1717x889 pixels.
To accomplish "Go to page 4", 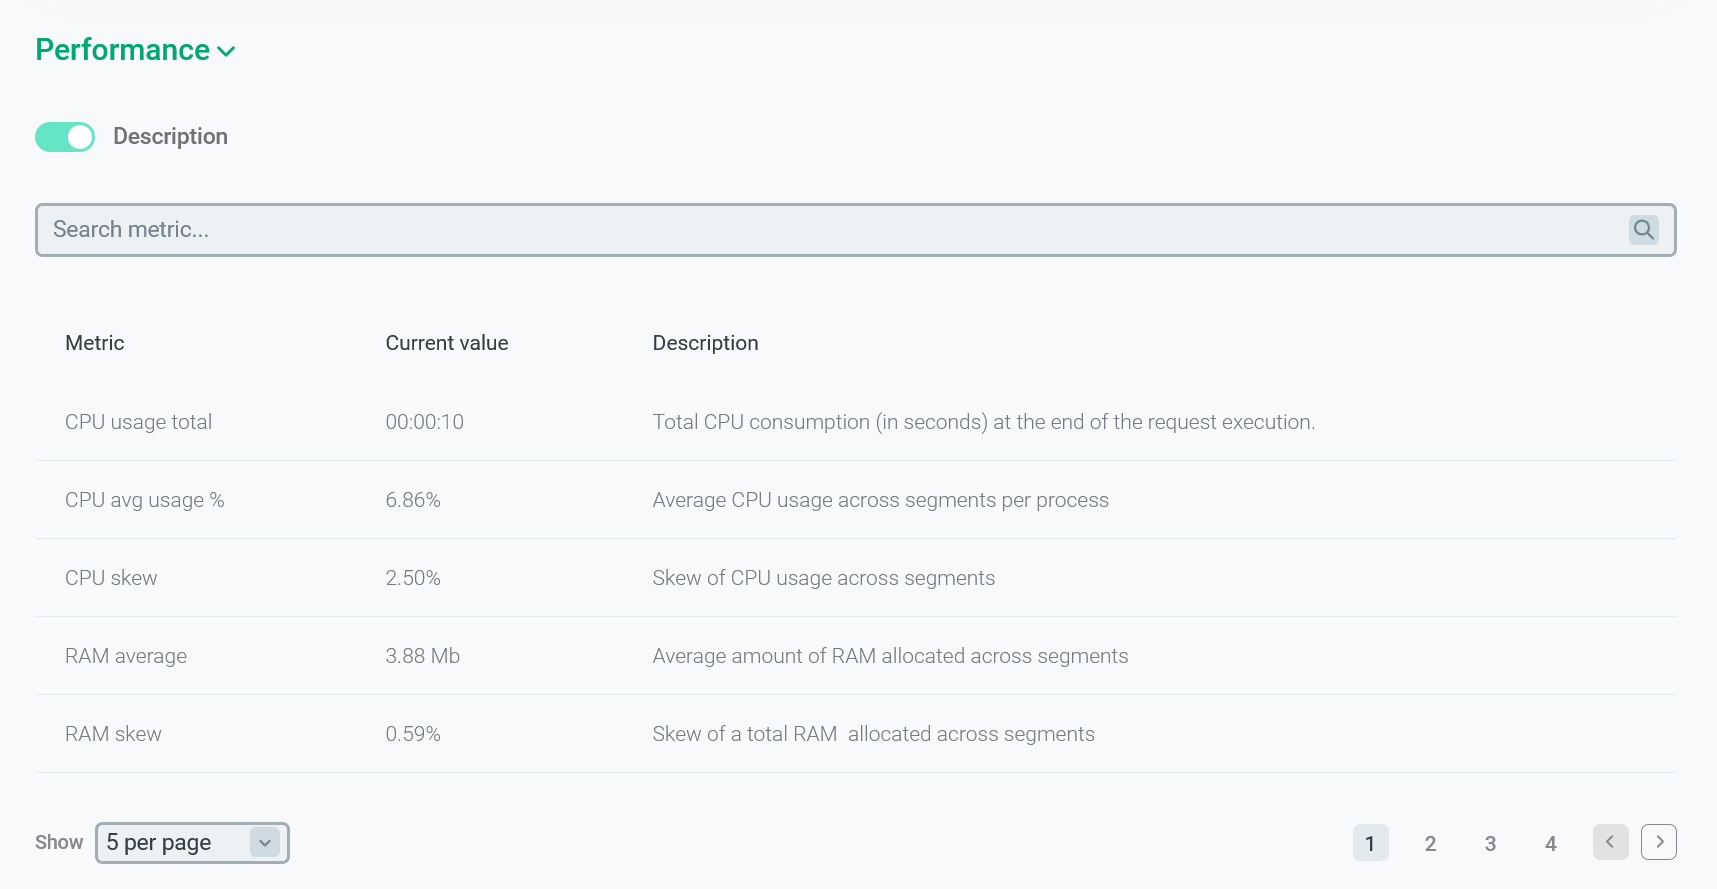I will pyautogui.click(x=1551, y=843).
